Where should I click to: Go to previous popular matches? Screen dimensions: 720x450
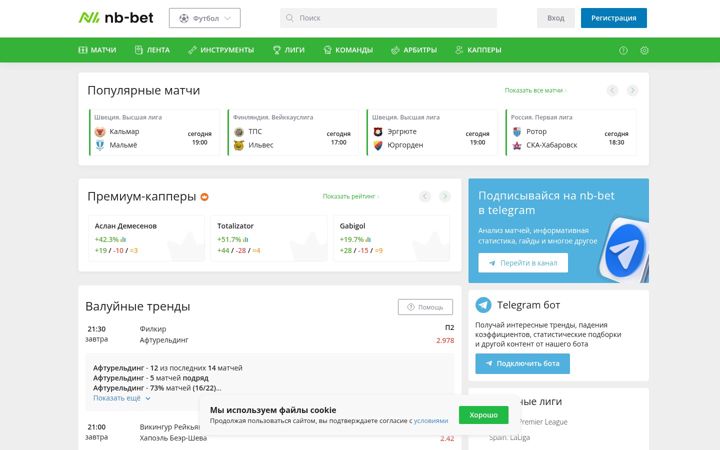click(612, 90)
